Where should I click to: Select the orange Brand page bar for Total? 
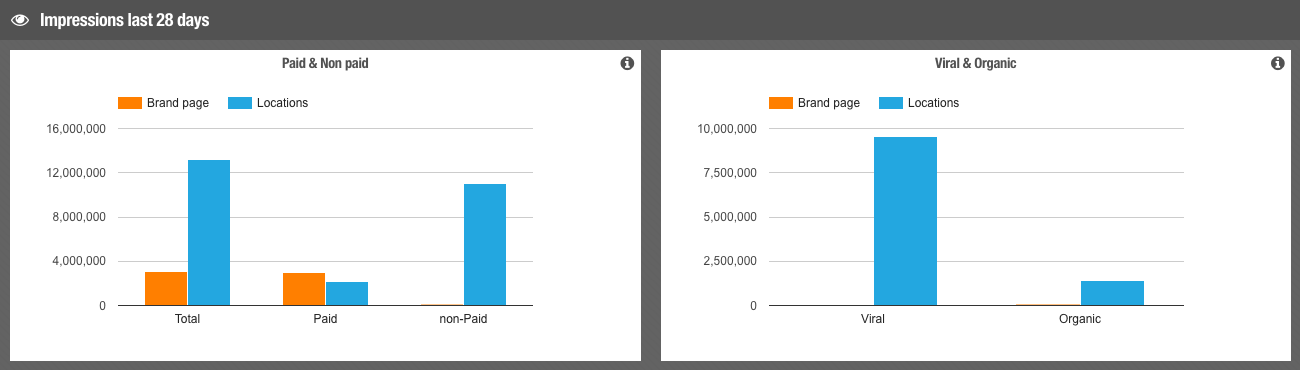click(x=166, y=288)
